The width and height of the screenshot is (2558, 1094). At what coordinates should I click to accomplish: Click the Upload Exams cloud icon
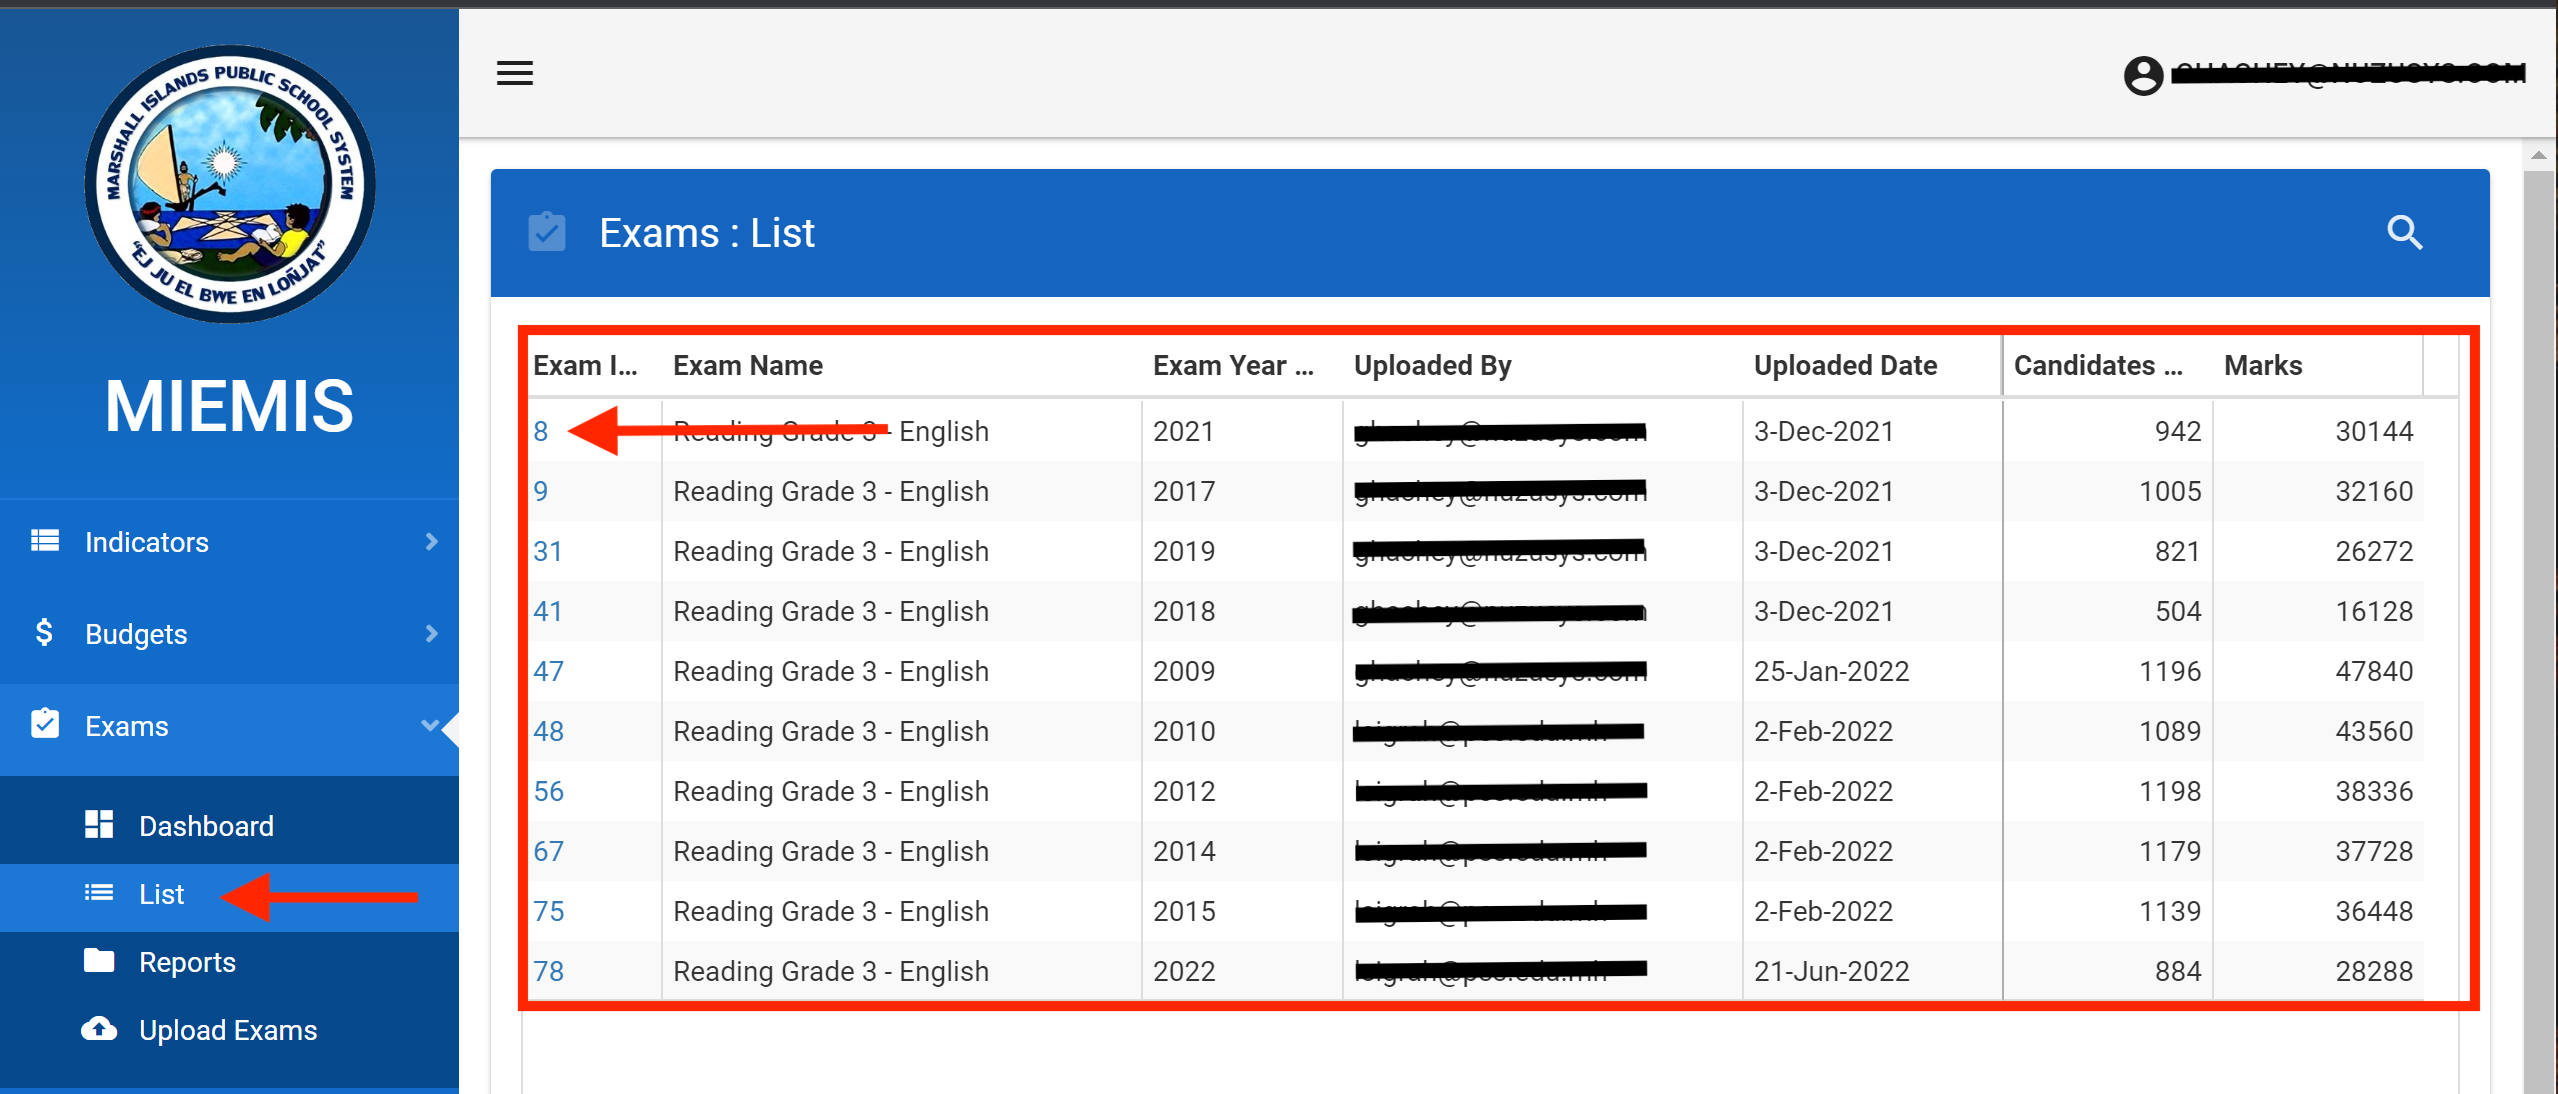(x=99, y=1028)
